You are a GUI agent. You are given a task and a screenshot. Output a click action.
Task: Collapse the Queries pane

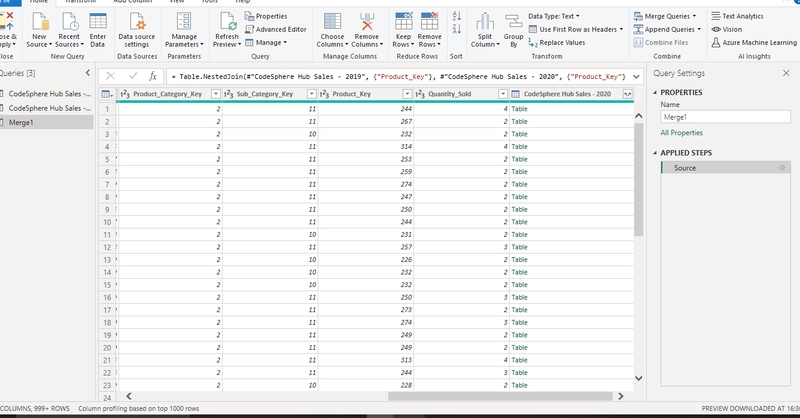click(x=88, y=73)
